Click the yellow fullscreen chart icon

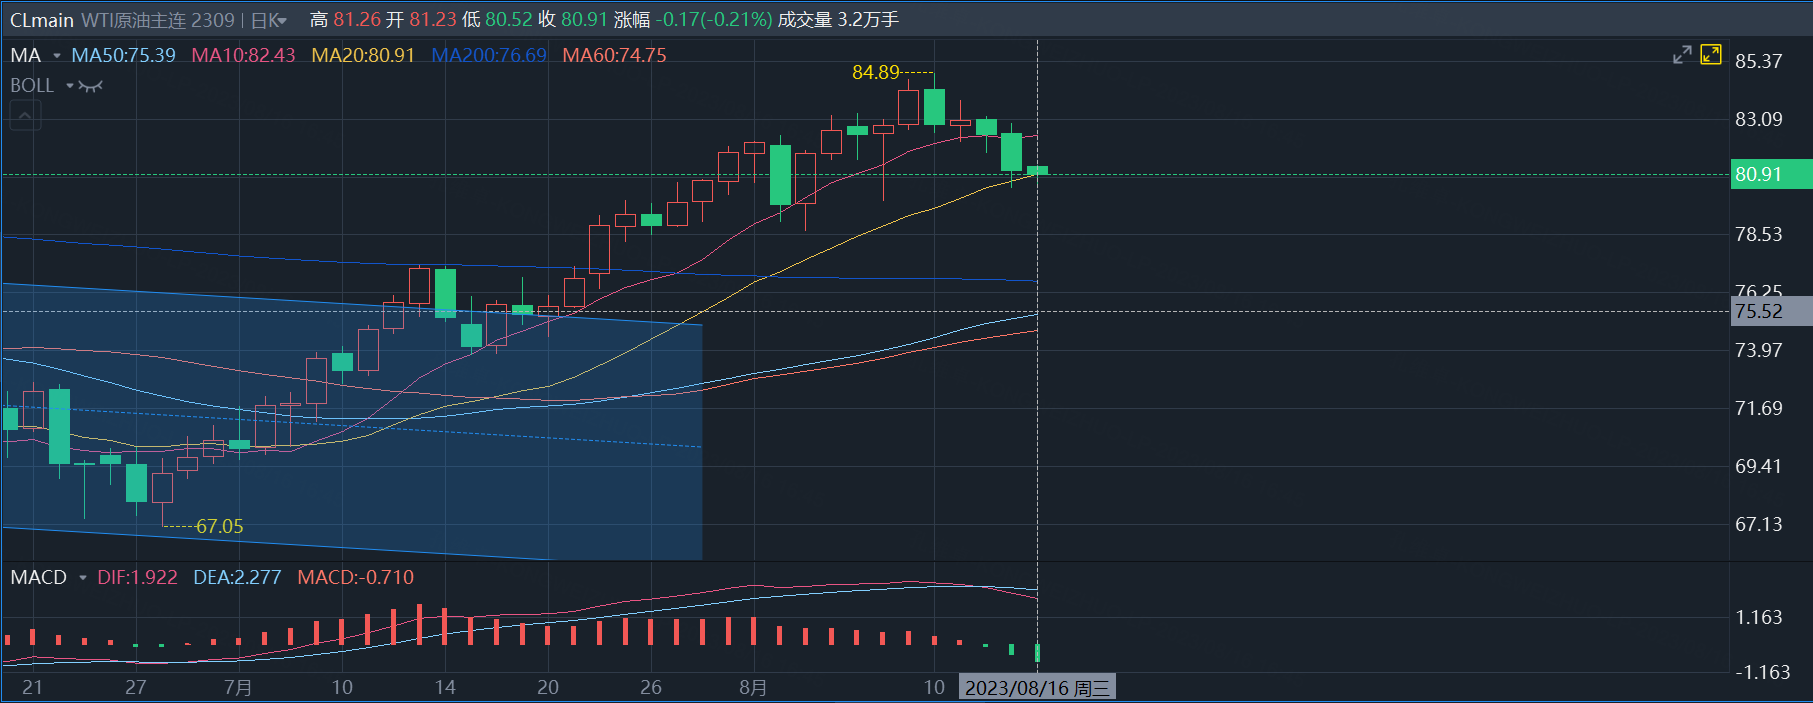point(1711,54)
